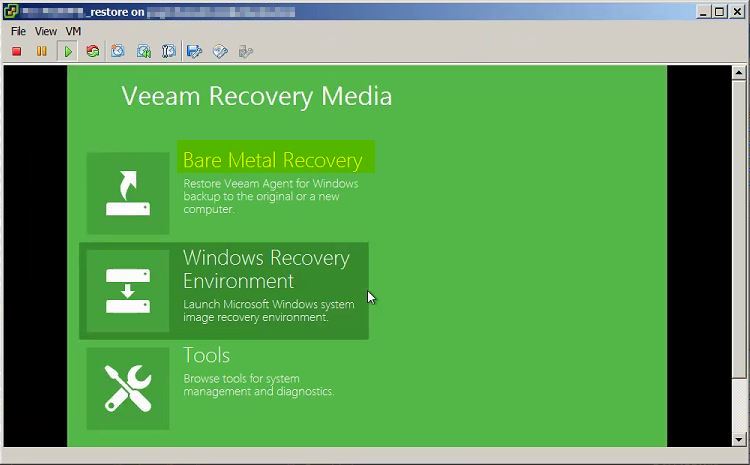Click the vertical scrollbar thumb

739,229
